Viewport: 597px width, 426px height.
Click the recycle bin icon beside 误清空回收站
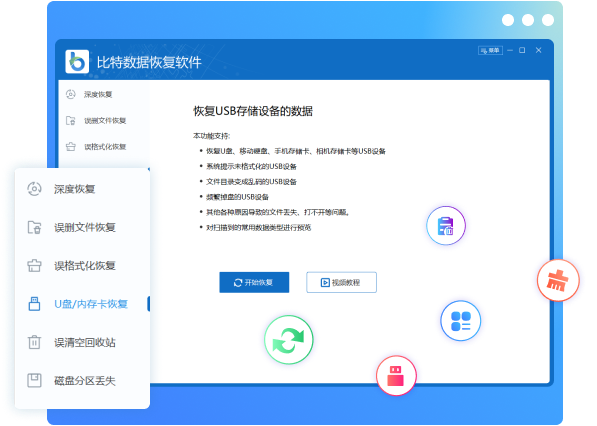(34, 342)
